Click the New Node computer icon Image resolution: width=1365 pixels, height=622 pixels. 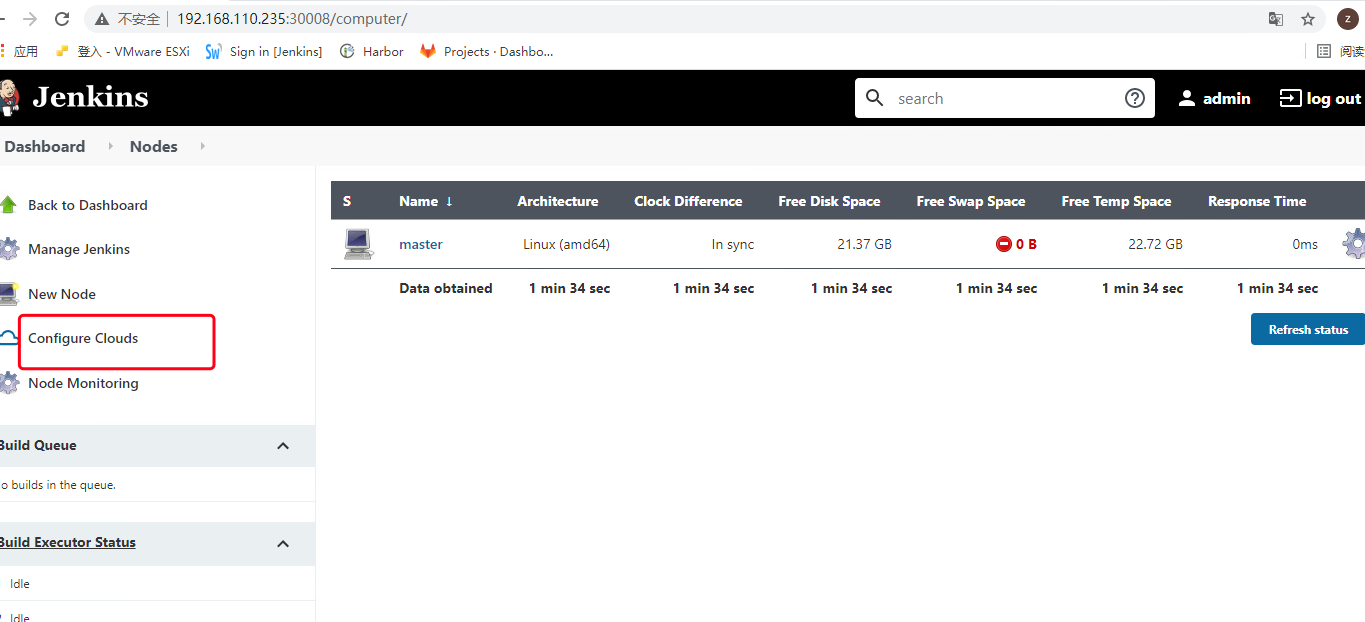tap(8, 294)
